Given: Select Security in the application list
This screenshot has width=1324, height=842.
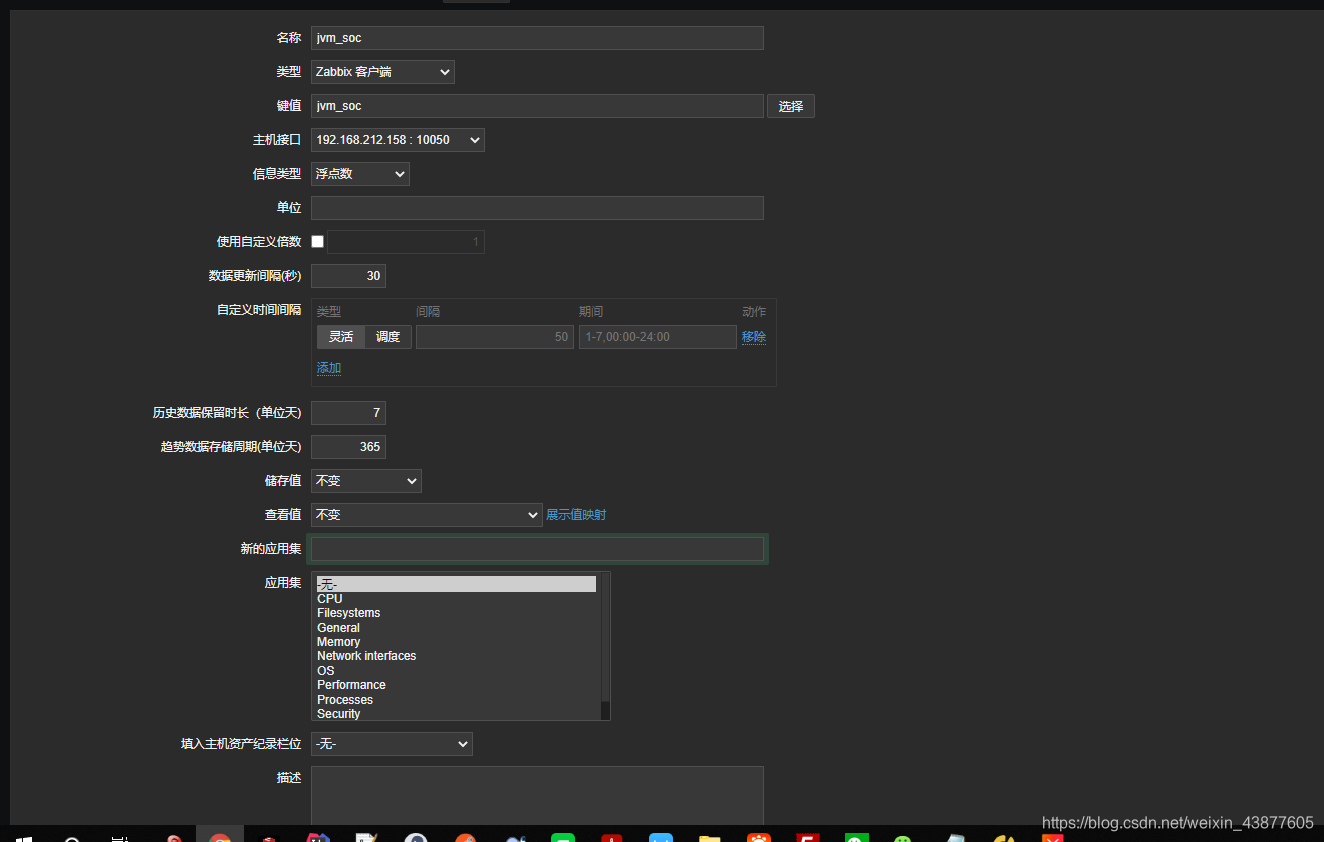Looking at the screenshot, I should (456, 714).
